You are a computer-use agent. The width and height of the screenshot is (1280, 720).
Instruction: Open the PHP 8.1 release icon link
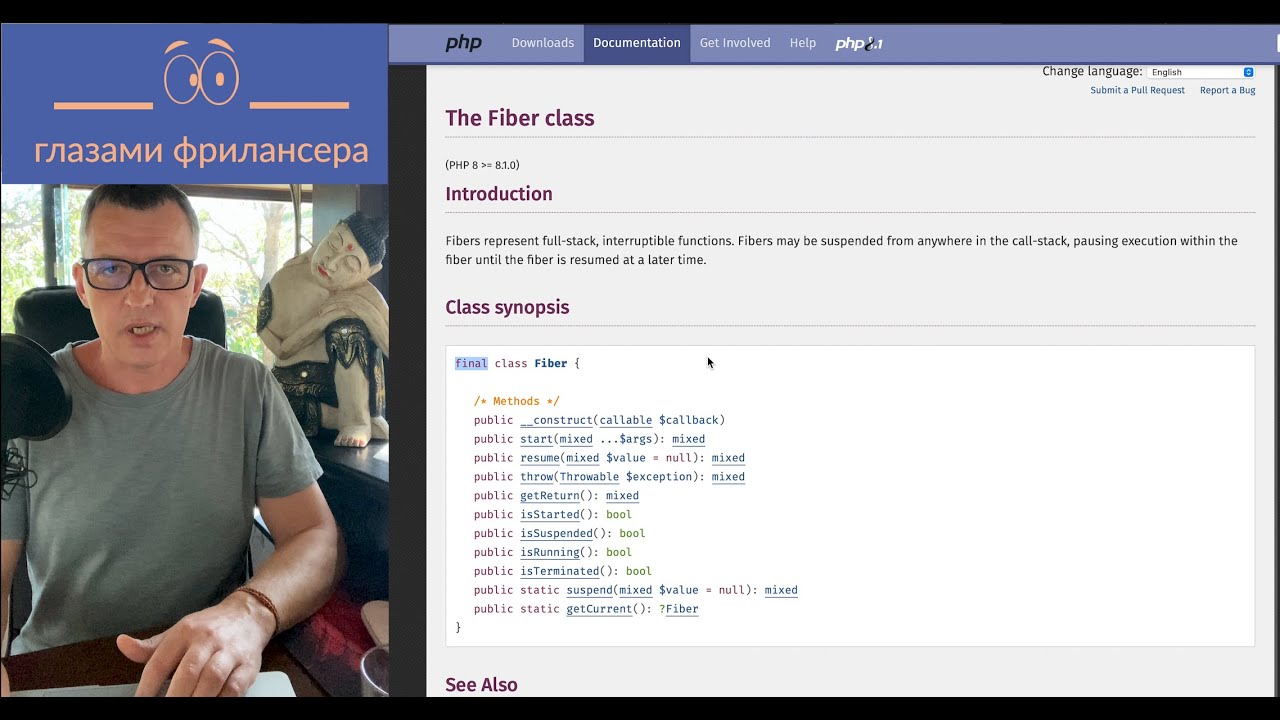[x=859, y=43]
